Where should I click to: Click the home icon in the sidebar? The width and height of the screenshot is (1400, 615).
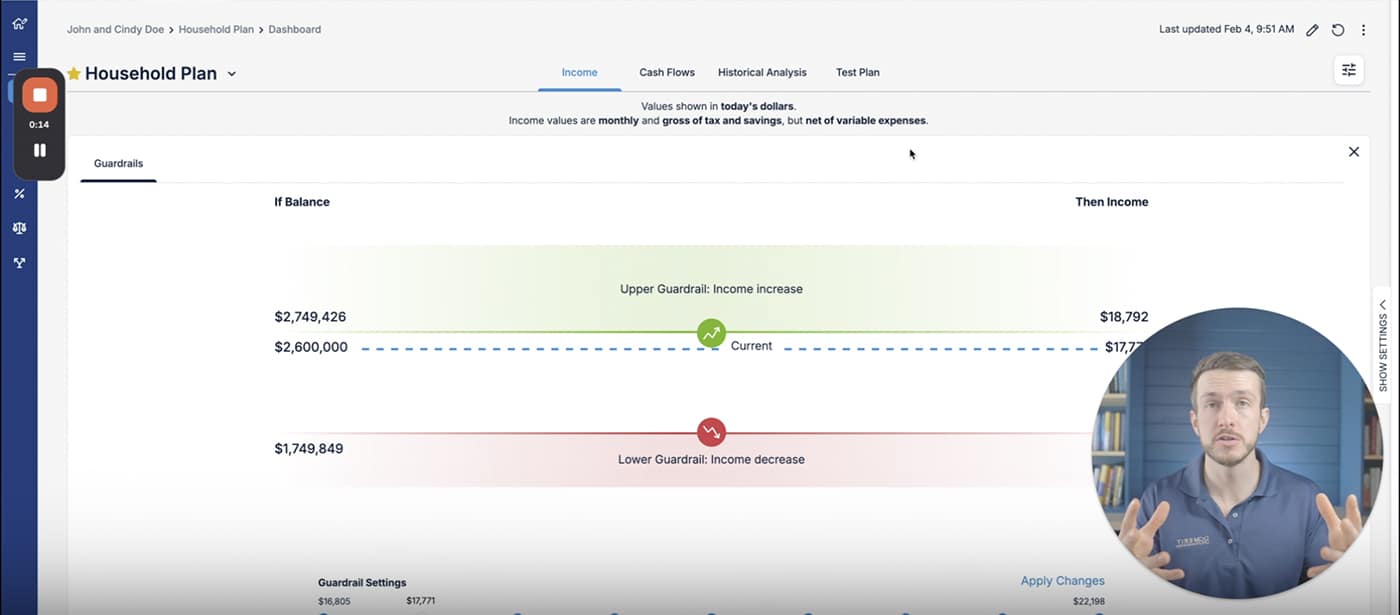point(19,23)
